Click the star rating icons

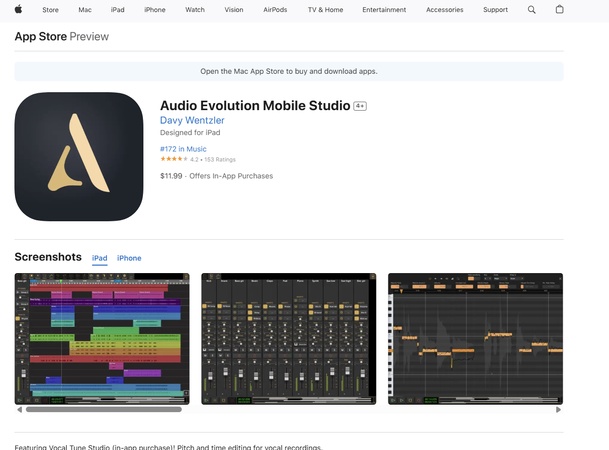[x=173, y=159]
